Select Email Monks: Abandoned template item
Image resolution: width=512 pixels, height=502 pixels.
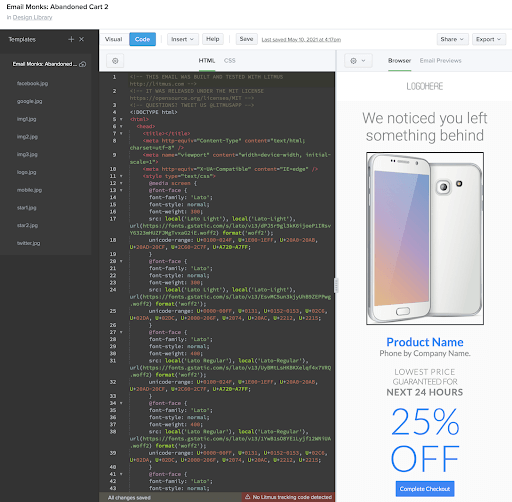coord(46,64)
